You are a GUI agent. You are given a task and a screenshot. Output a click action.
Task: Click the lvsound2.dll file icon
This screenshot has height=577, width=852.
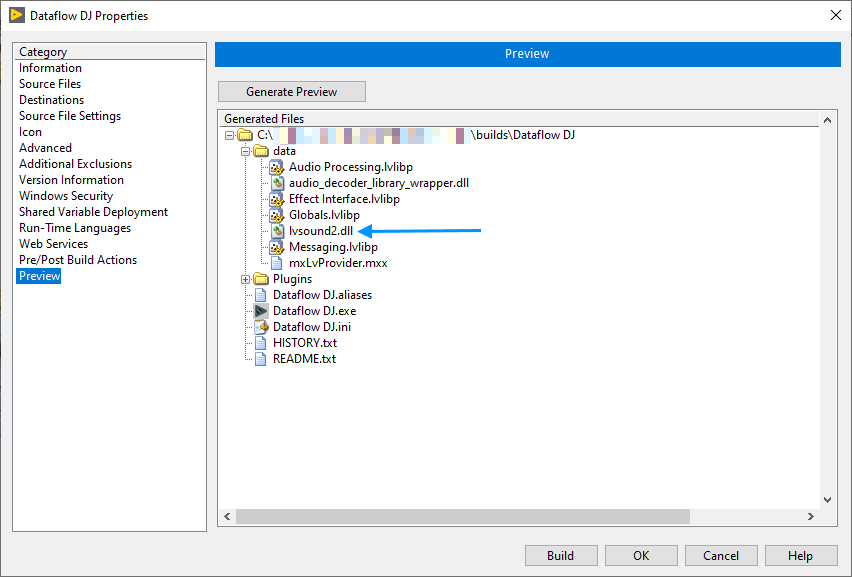point(277,231)
